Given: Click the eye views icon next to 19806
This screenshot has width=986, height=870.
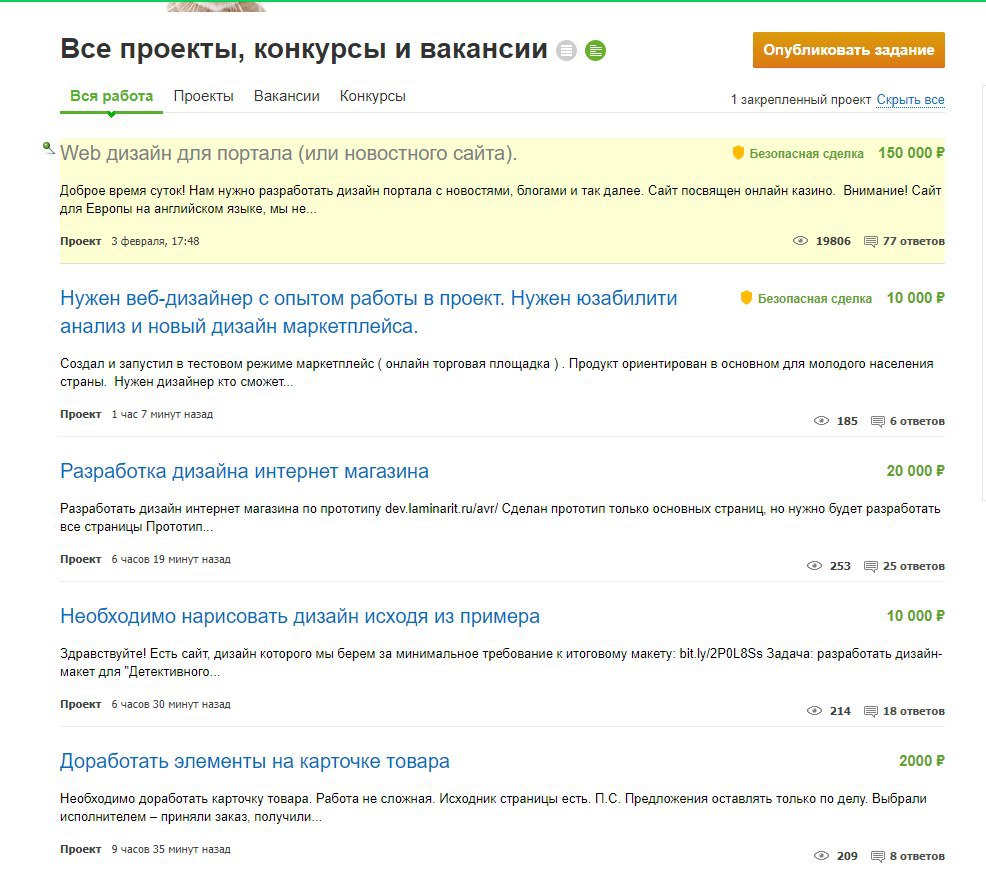Looking at the screenshot, I should 800,241.
